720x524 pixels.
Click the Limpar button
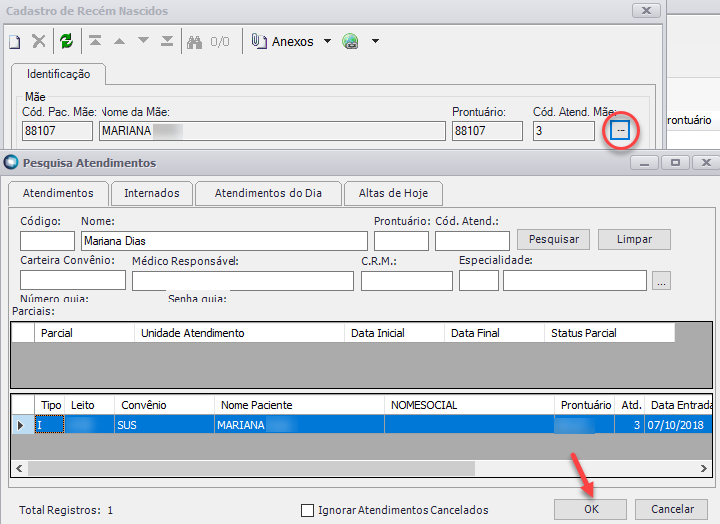pyautogui.click(x=634, y=239)
